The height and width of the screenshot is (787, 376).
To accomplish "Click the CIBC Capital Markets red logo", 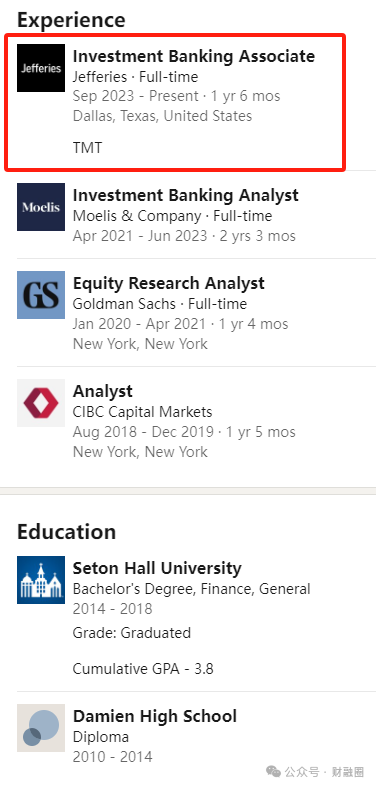I will click(x=41, y=403).
